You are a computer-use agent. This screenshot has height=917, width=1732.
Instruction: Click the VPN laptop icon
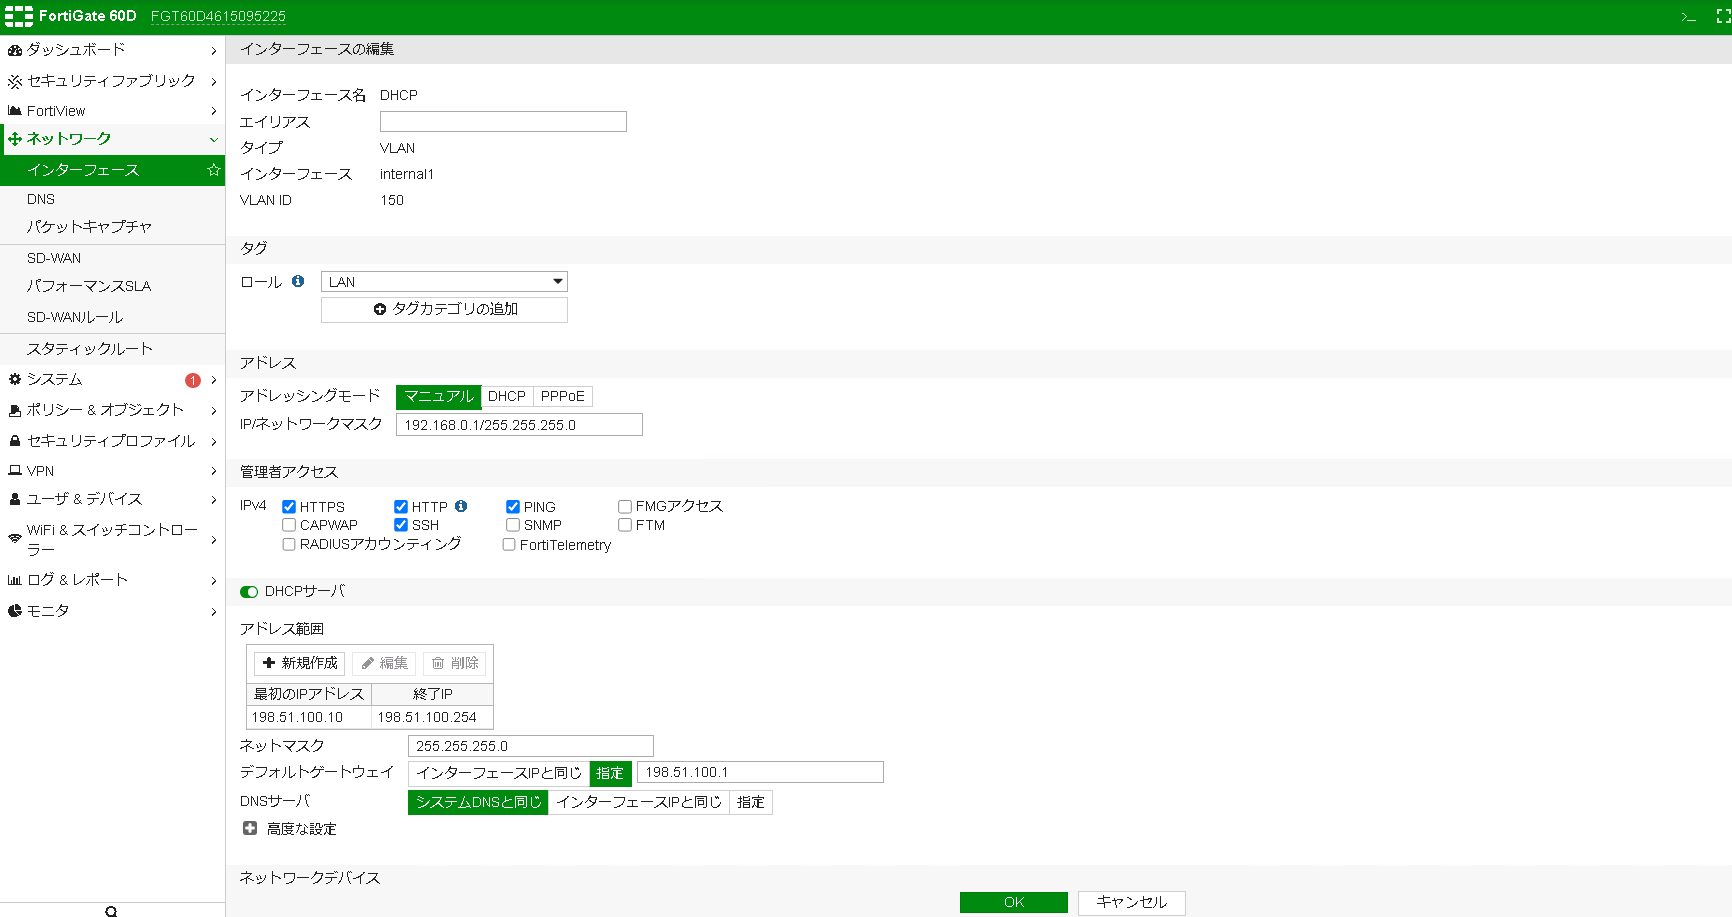coord(14,471)
